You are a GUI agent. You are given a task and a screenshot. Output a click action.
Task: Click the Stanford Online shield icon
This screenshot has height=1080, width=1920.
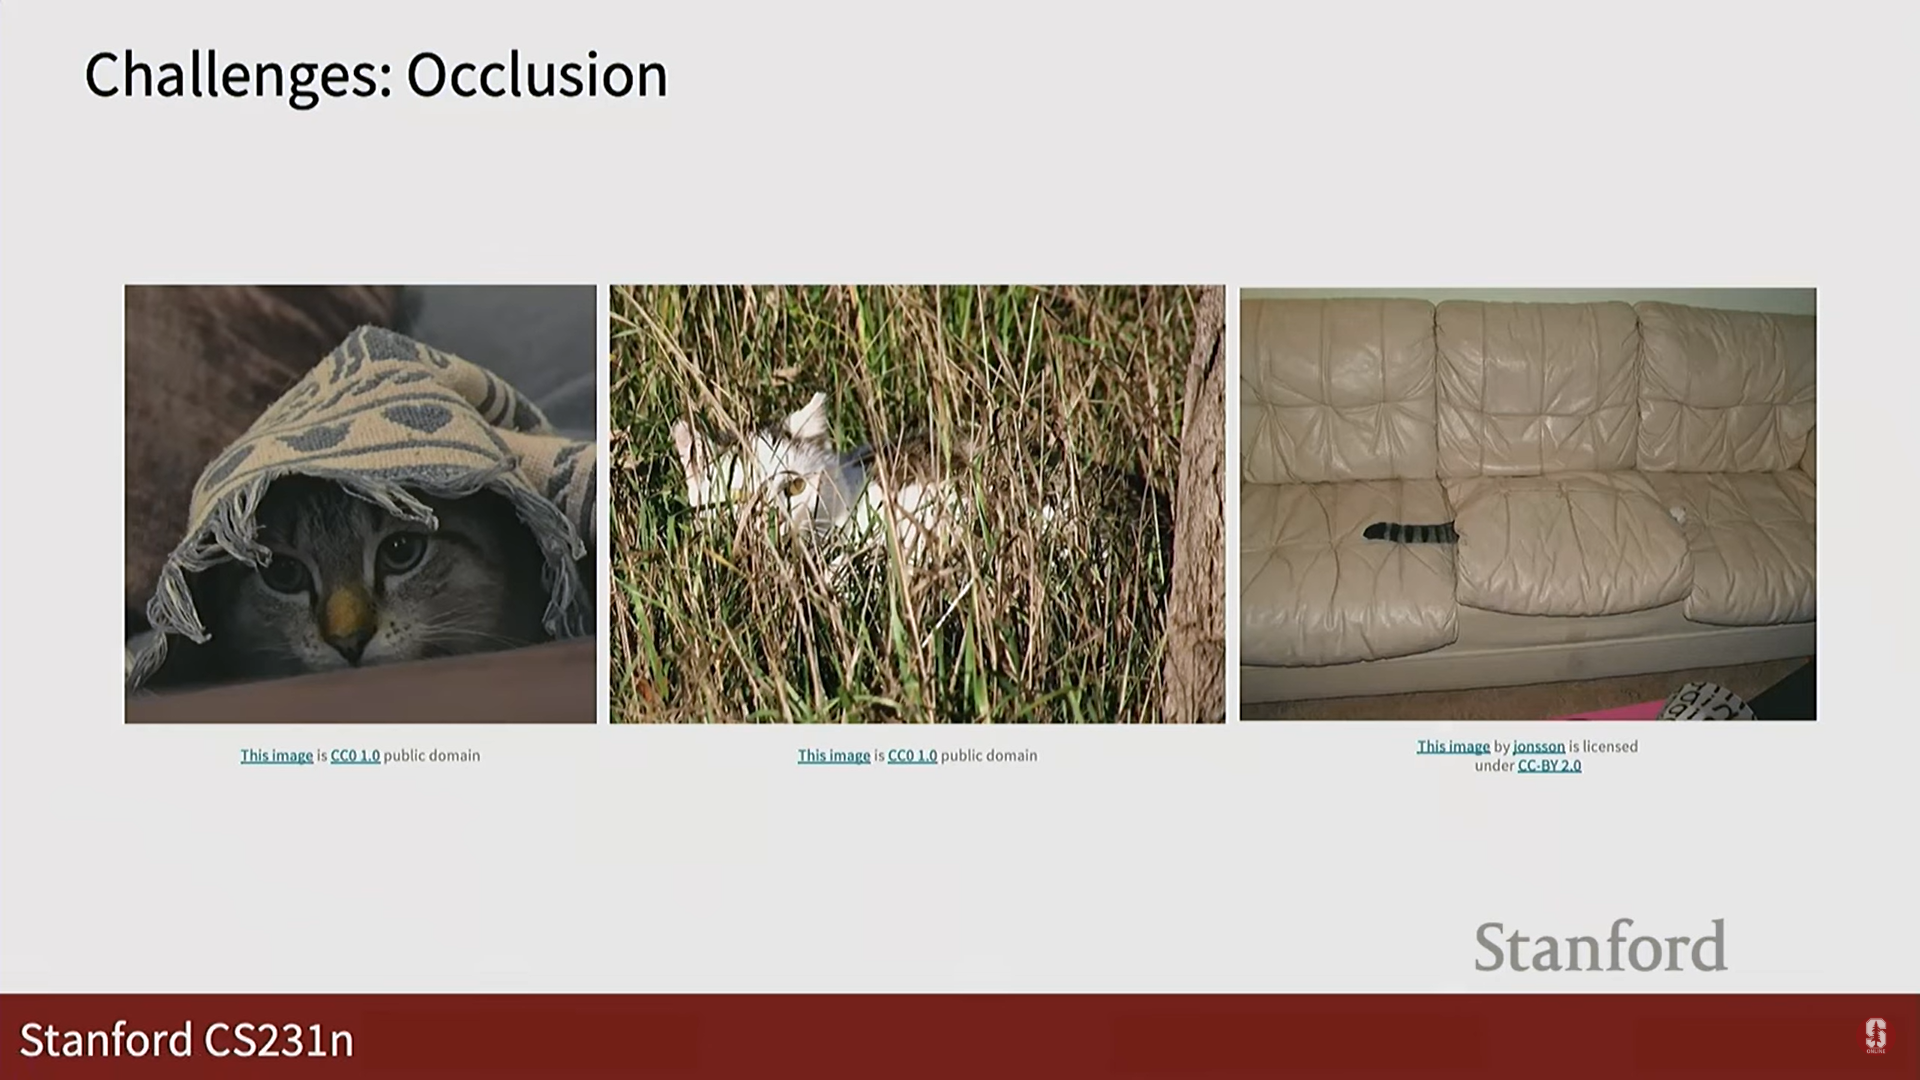pyautogui.click(x=1875, y=1035)
